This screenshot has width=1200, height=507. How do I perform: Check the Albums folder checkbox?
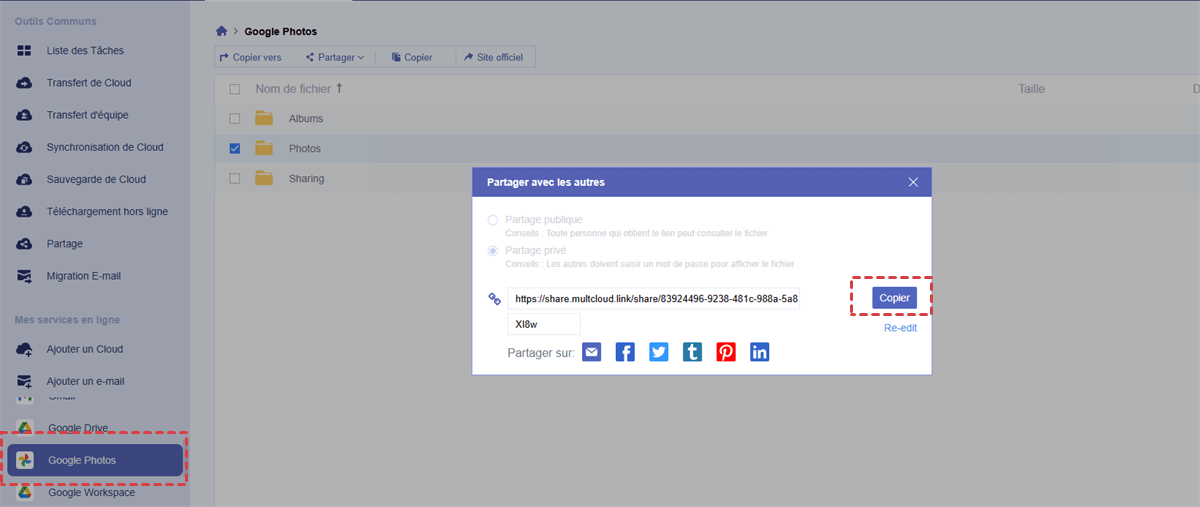pos(235,119)
